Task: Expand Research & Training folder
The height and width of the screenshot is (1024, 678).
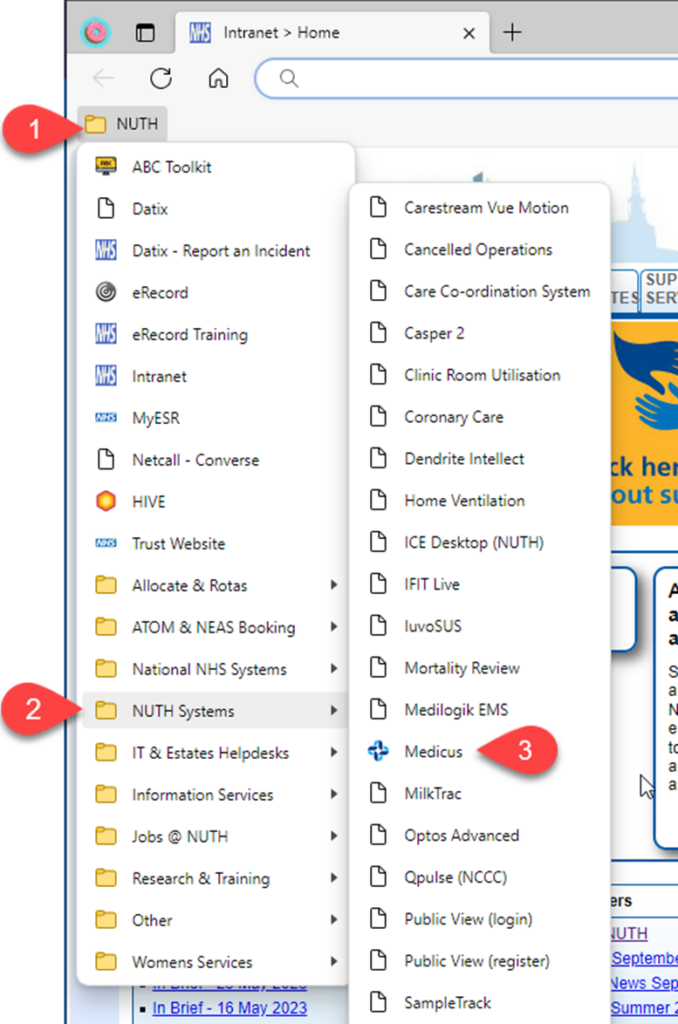Action: (x=216, y=878)
